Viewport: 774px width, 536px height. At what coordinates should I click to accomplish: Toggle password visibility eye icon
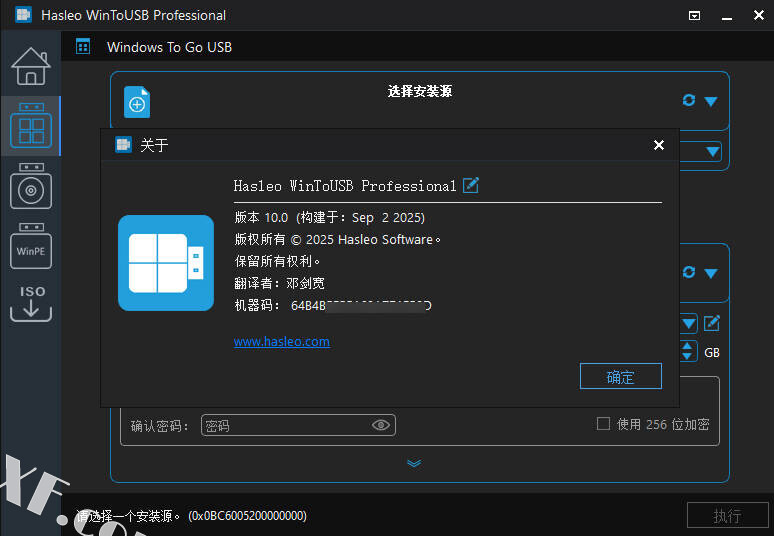tap(381, 426)
